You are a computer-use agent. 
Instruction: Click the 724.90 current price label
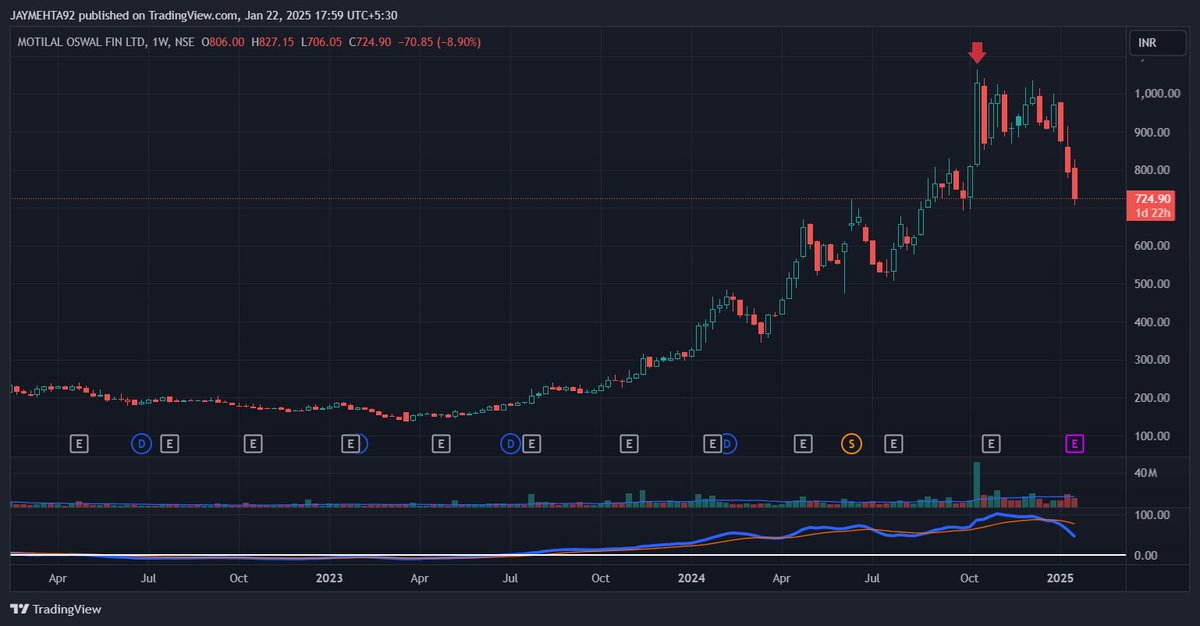click(1152, 199)
